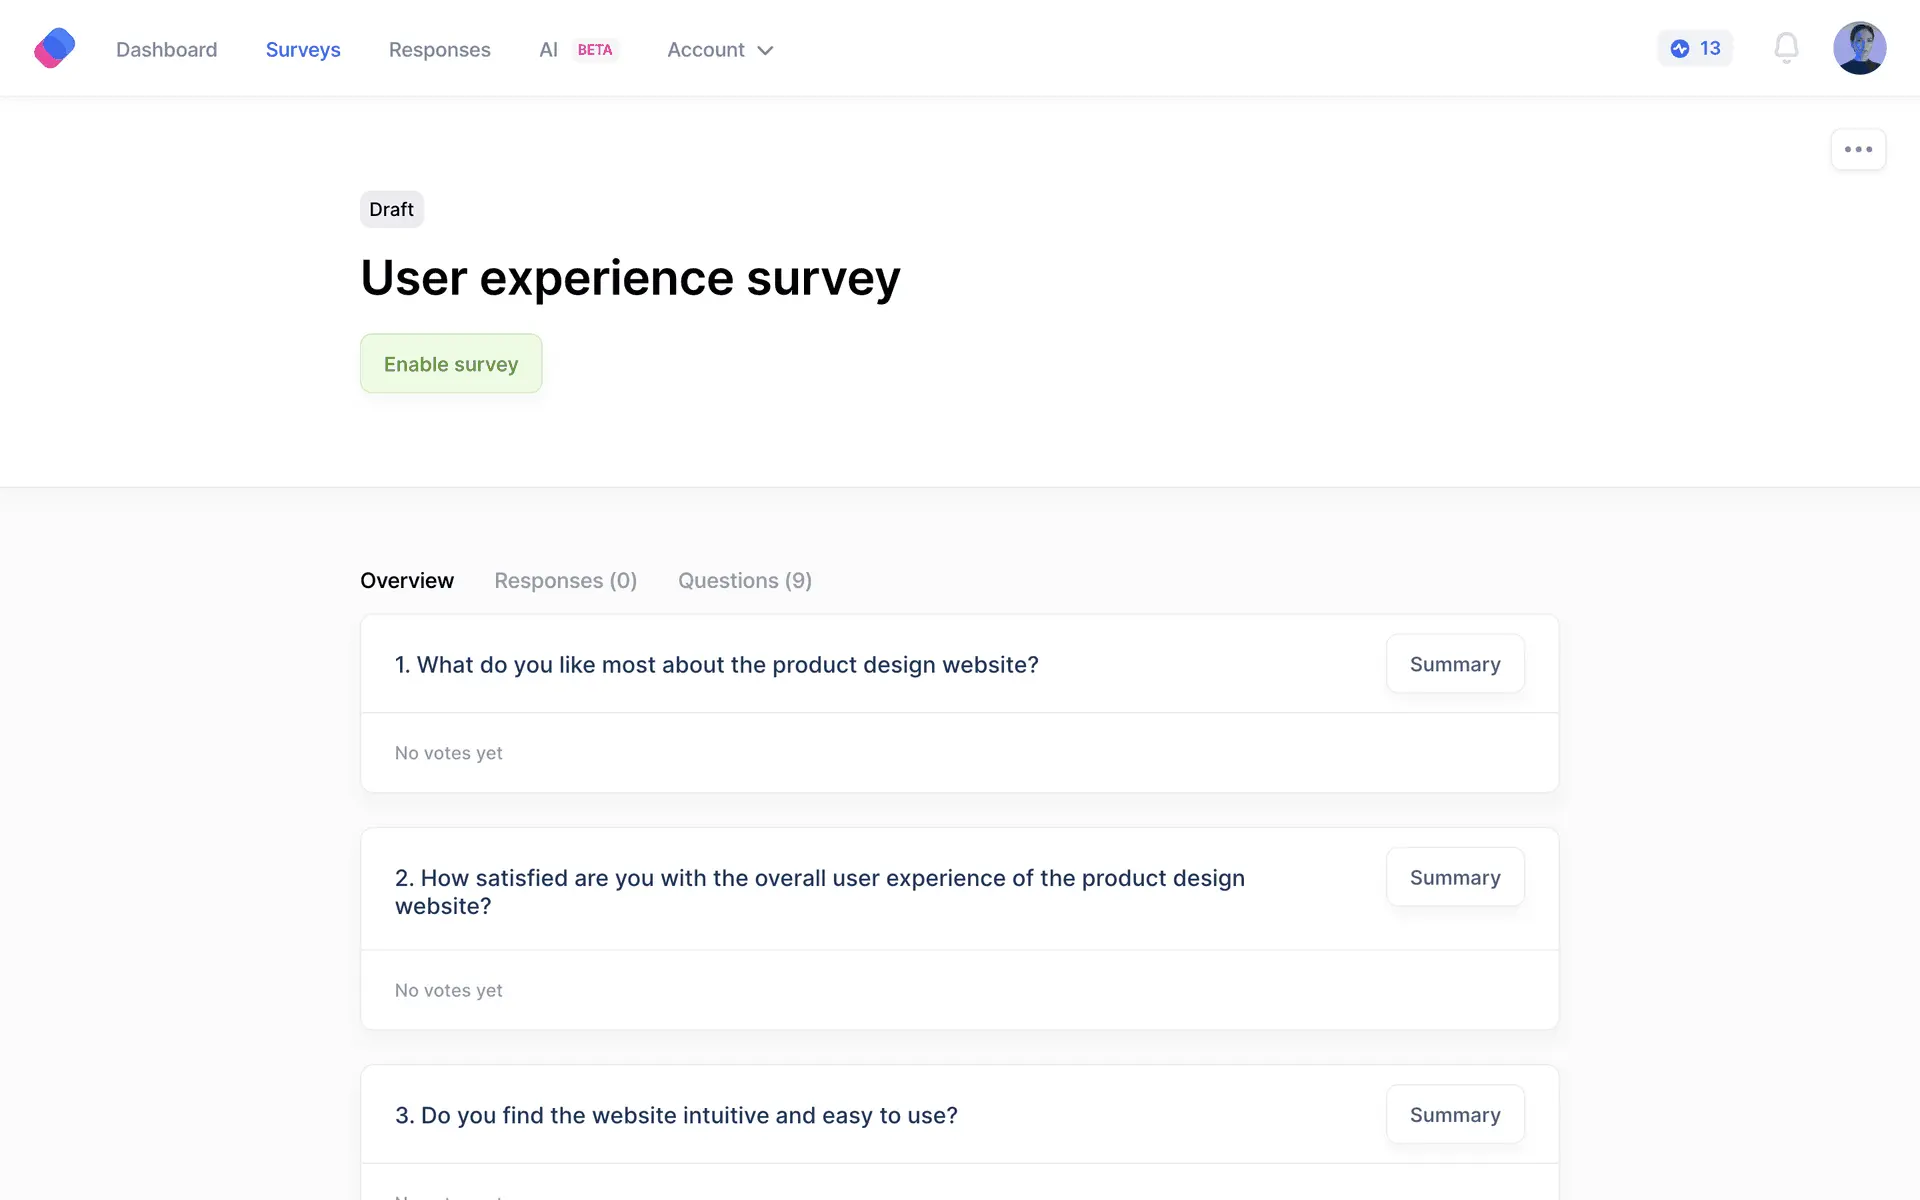This screenshot has height=1200, width=1920.
Task: Open Summary for question 3
Action: point(1454,1114)
